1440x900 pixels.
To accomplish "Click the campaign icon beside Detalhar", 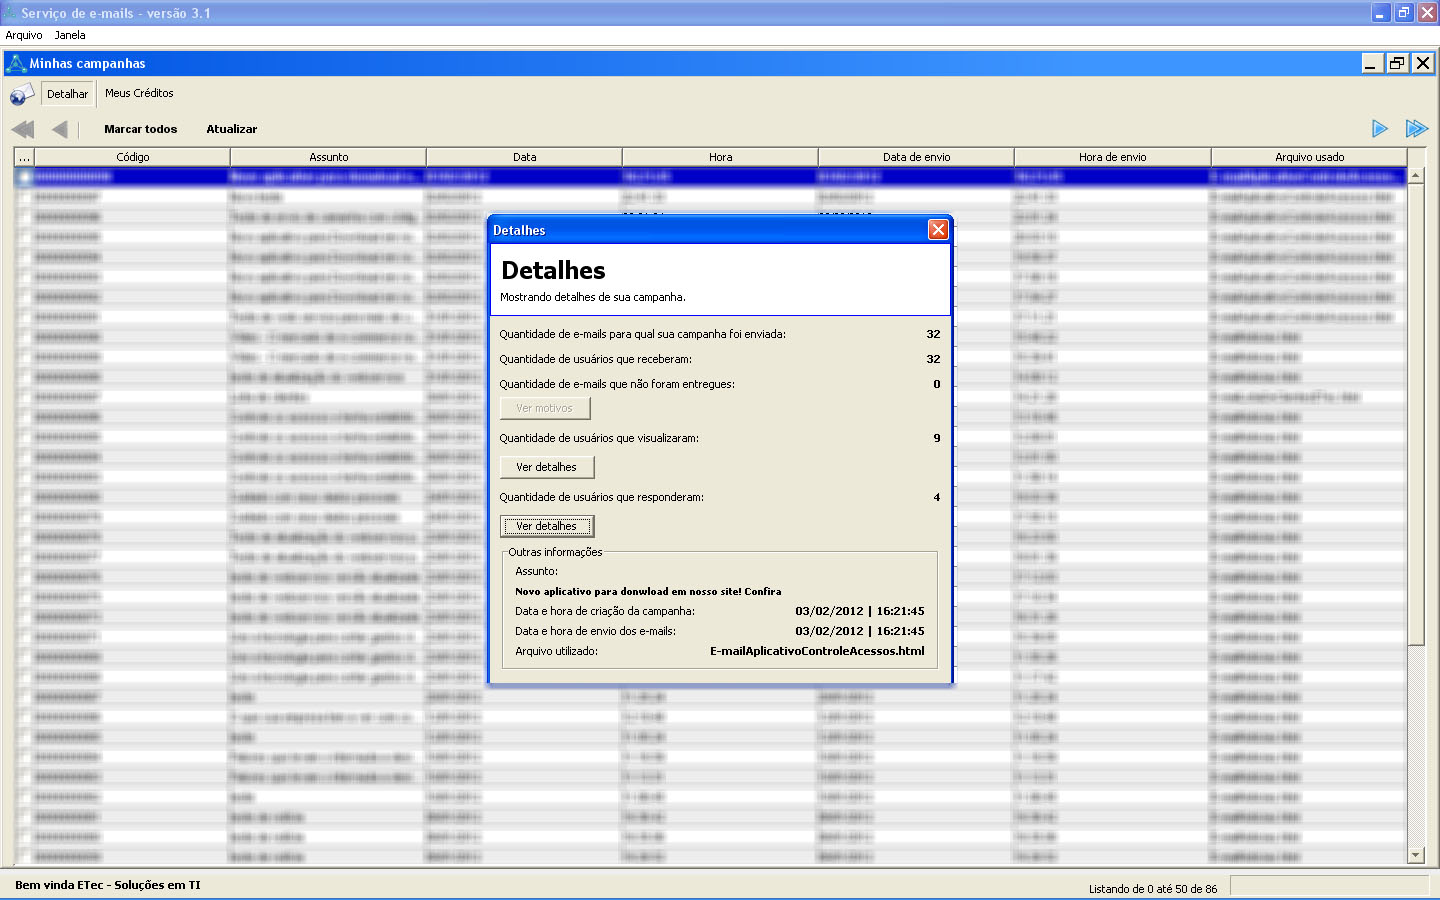I will (x=21, y=95).
